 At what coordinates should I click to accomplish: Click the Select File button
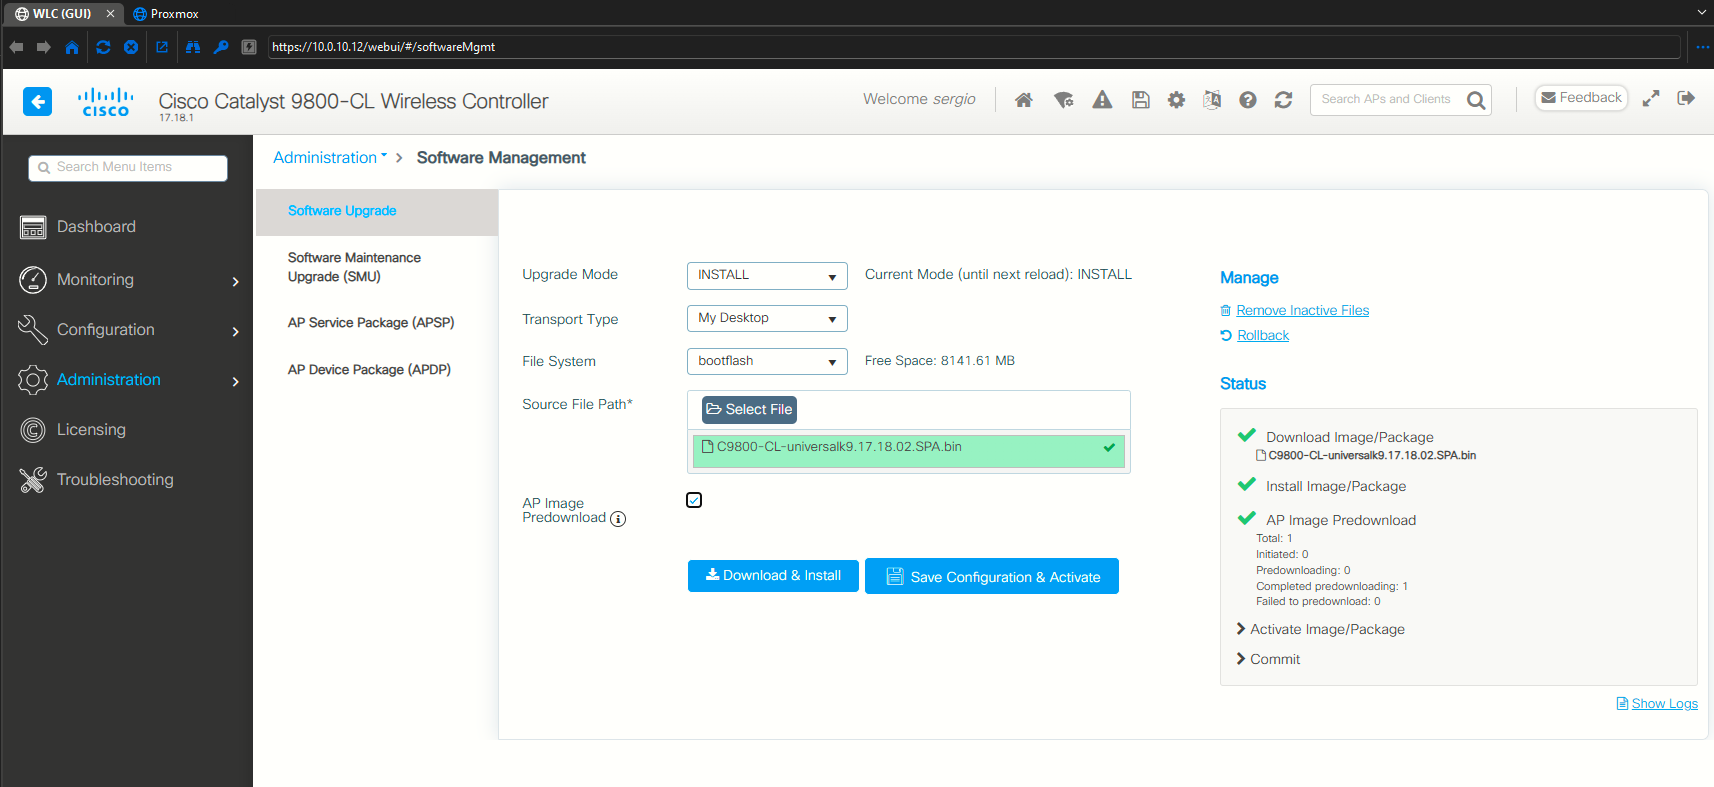[749, 410]
